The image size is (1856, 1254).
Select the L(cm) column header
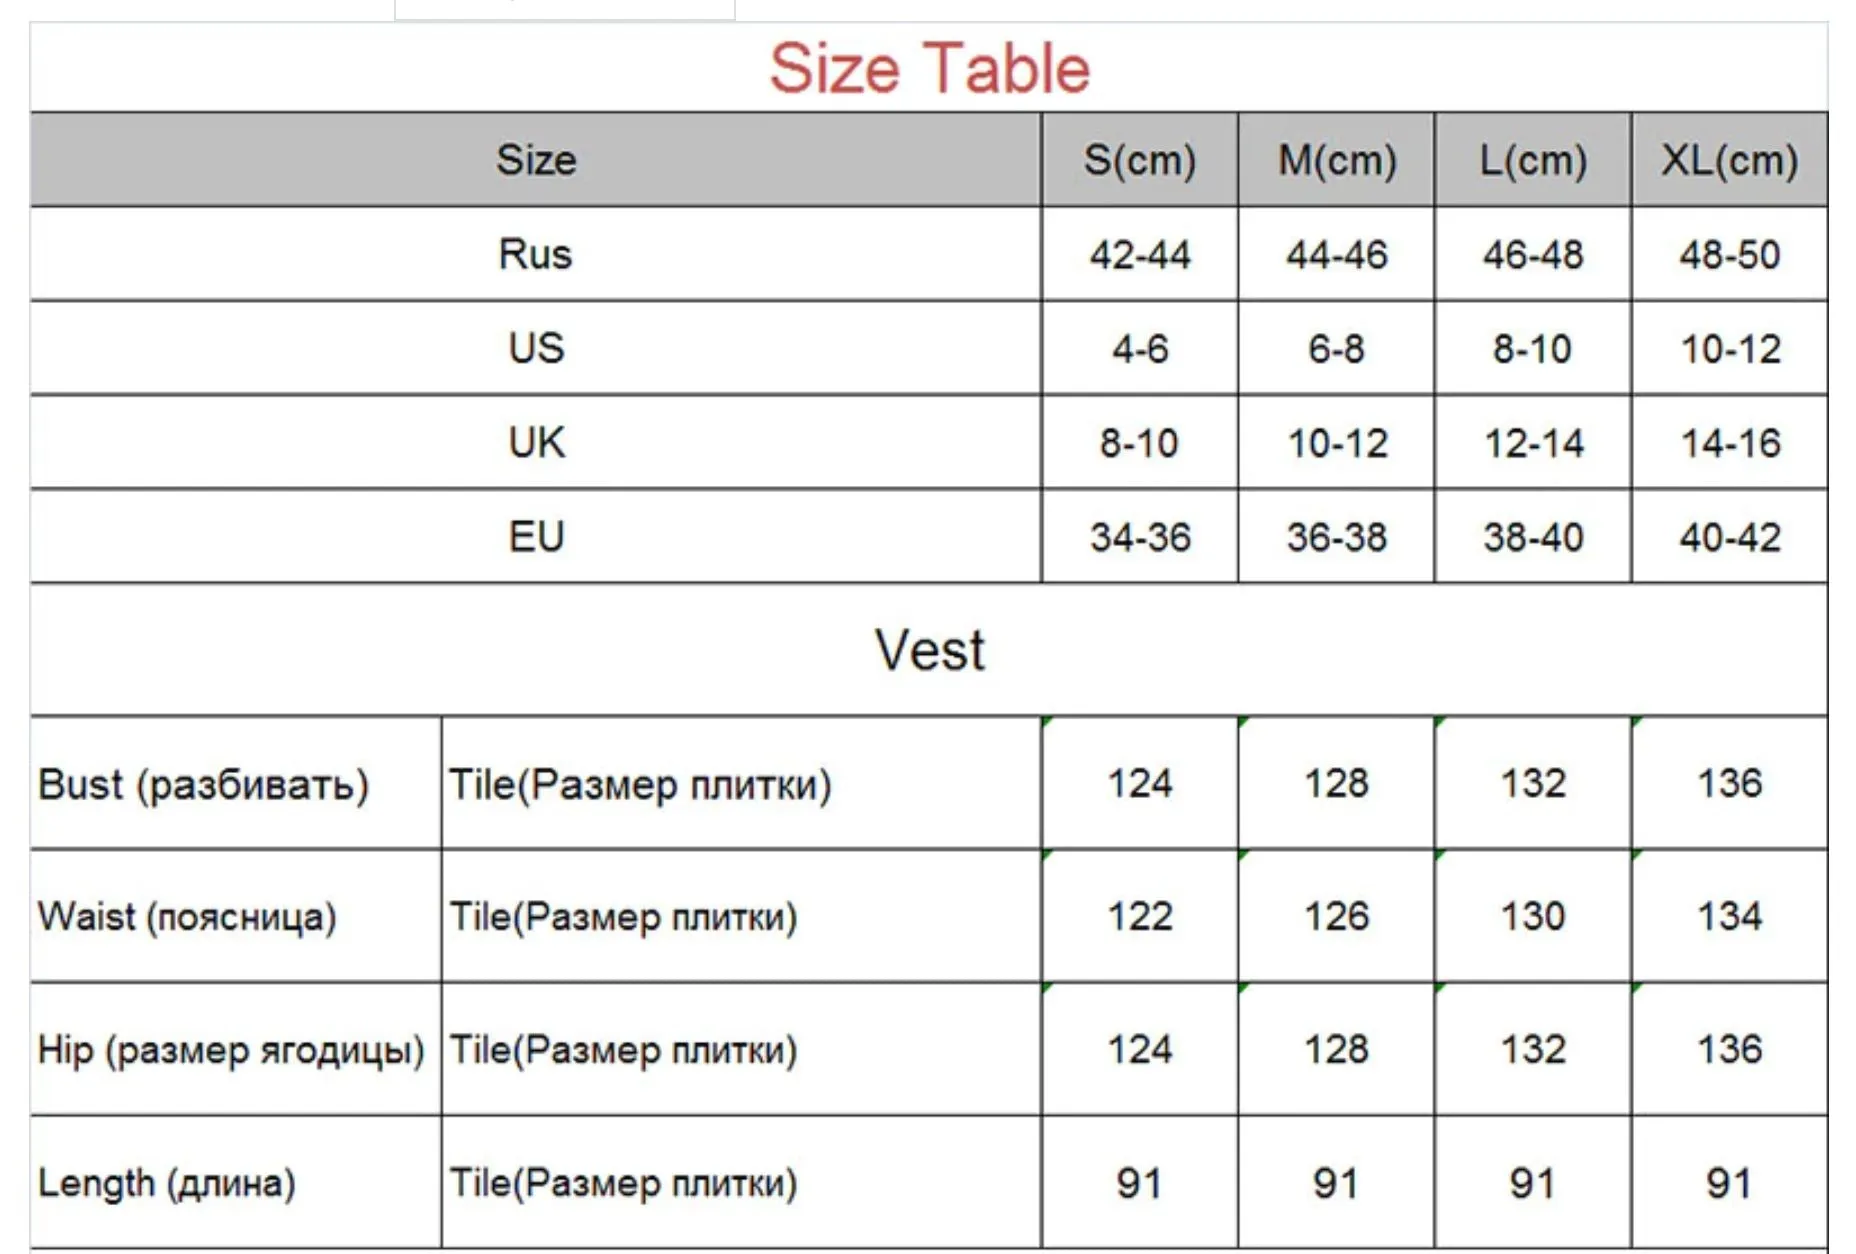[1533, 160]
